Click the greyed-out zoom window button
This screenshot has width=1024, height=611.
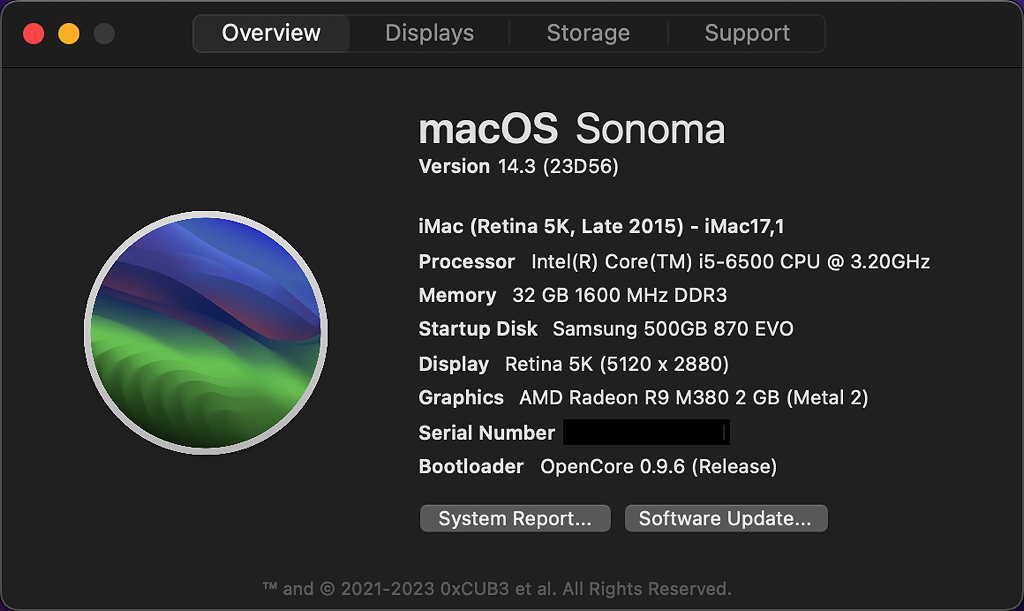click(104, 34)
